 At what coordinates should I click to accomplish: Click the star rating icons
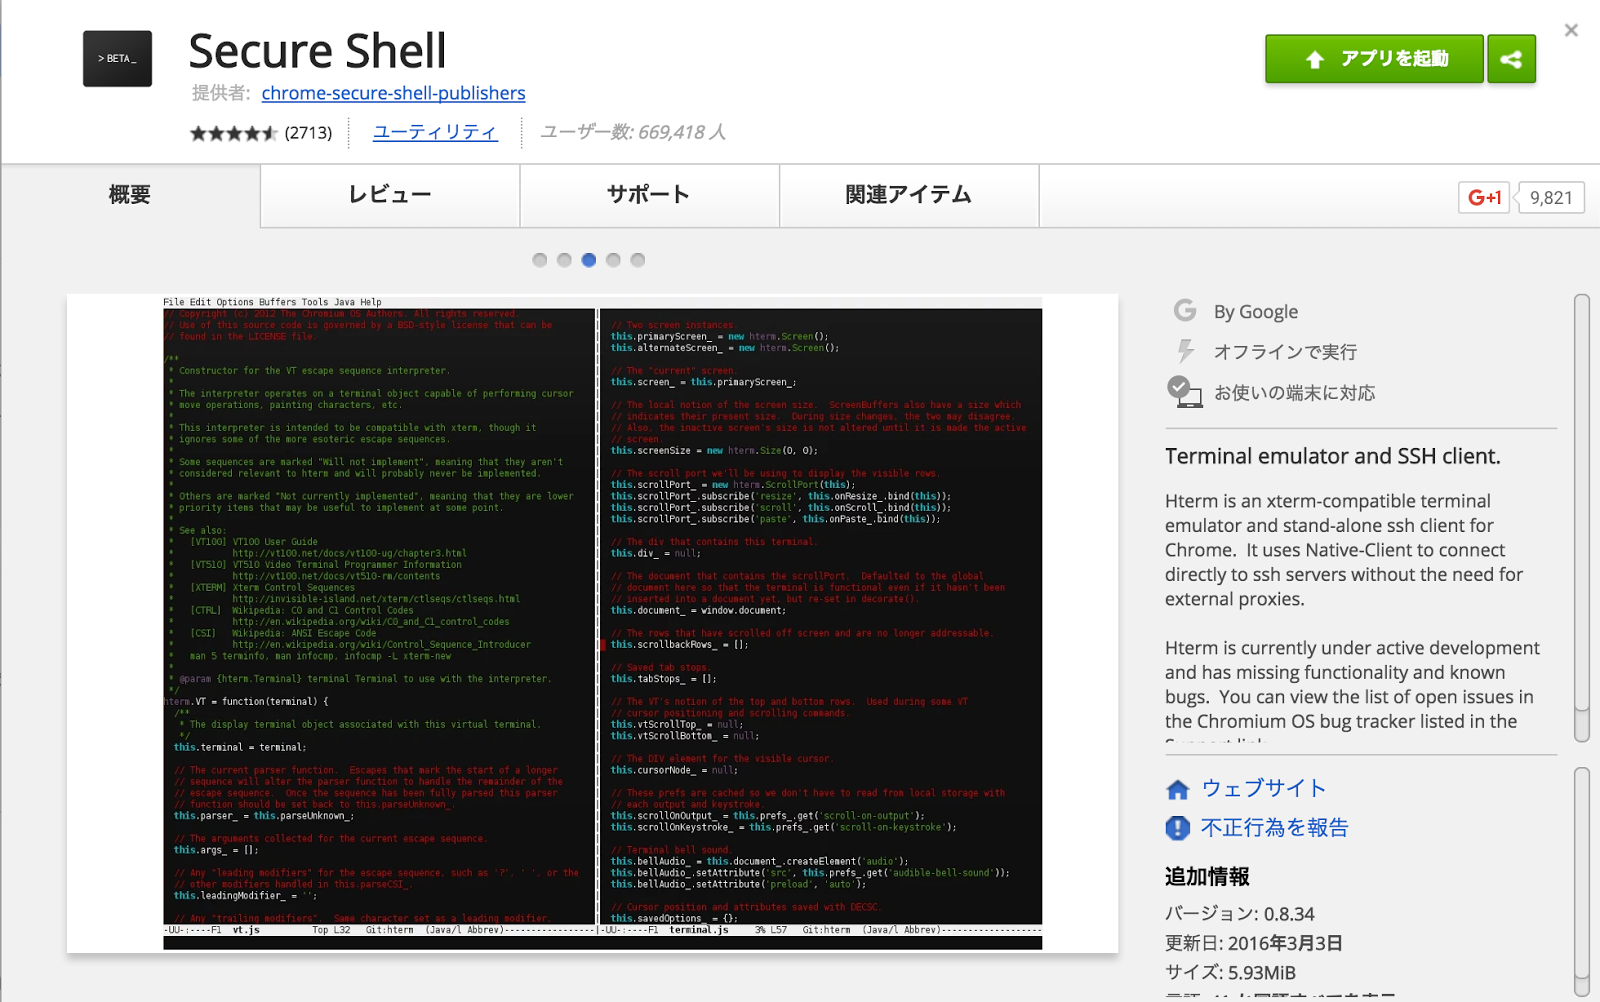click(234, 133)
